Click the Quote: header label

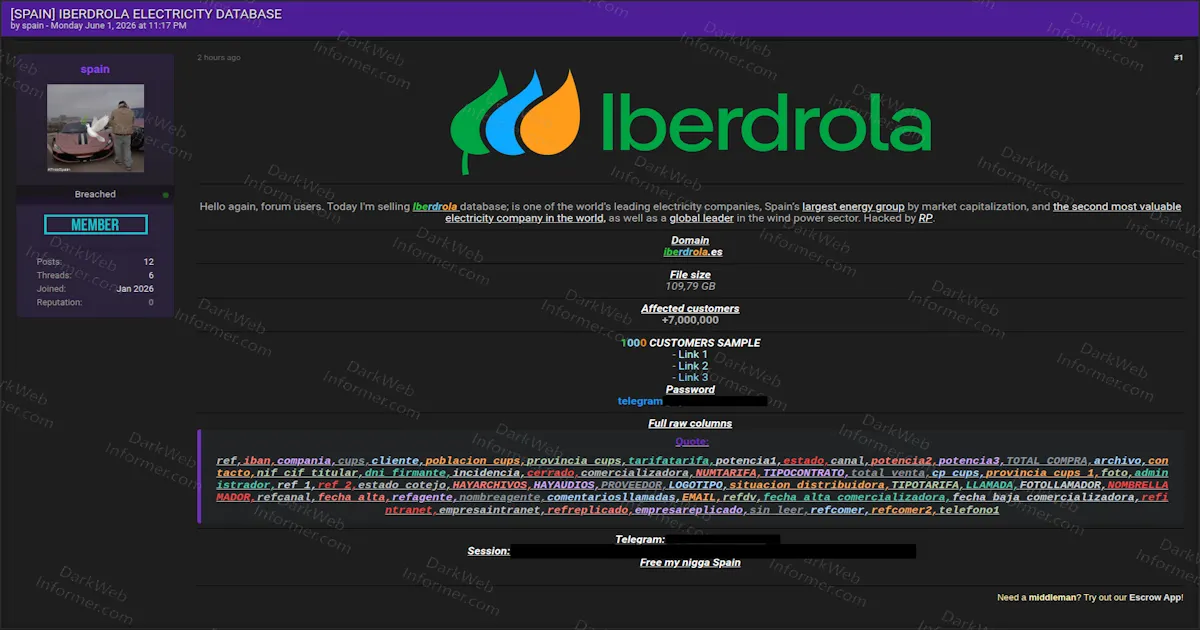[692, 441]
